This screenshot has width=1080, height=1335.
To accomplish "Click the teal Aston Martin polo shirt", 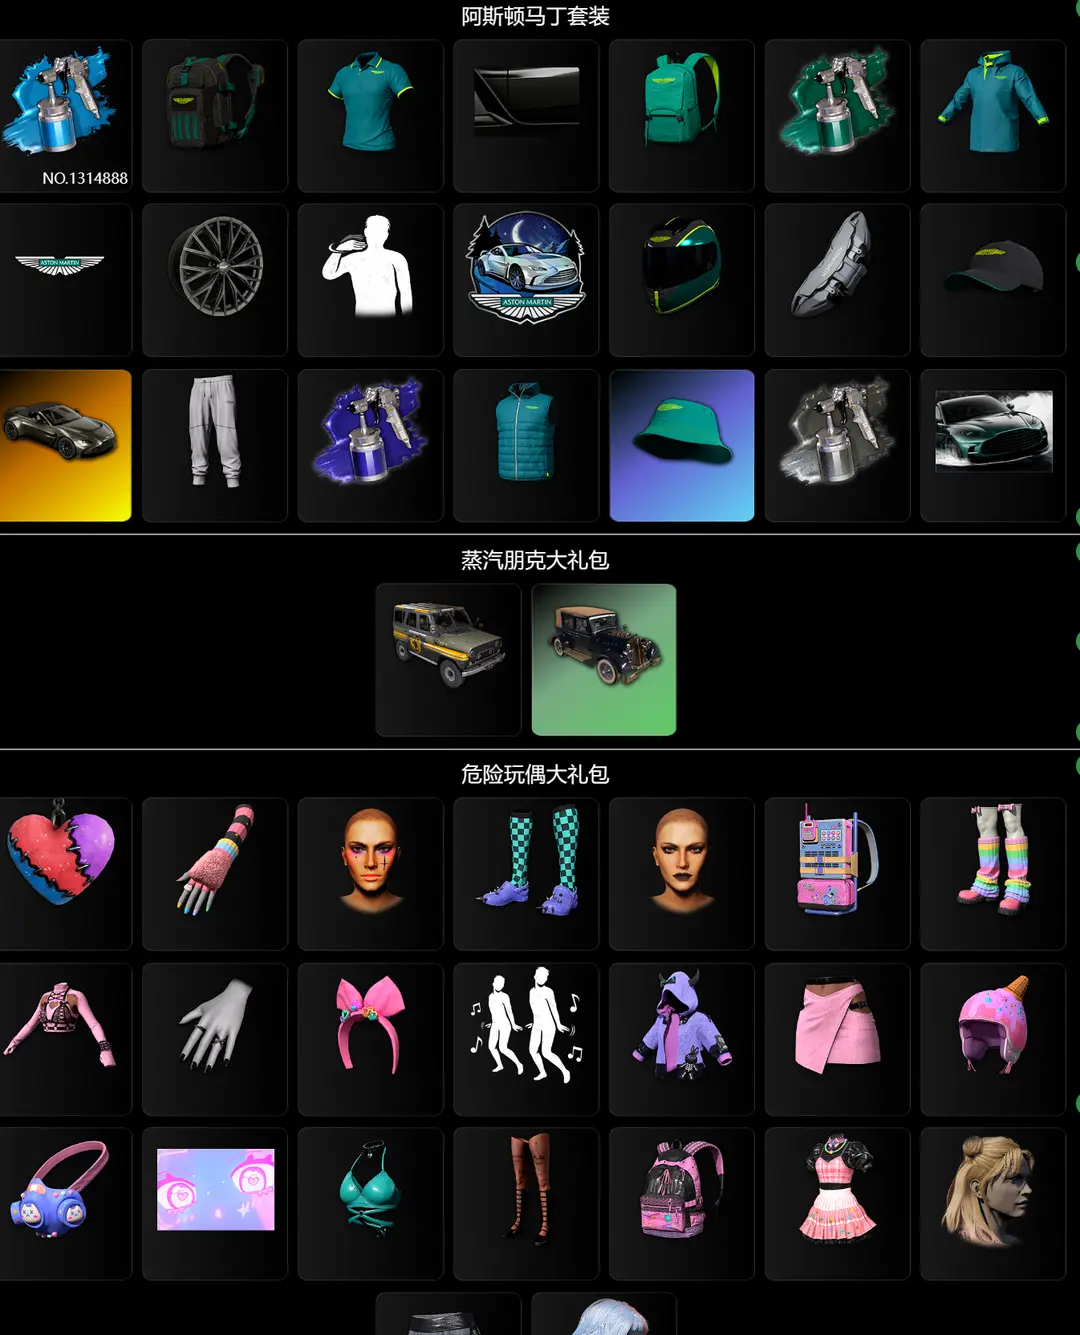I will tap(370, 114).
